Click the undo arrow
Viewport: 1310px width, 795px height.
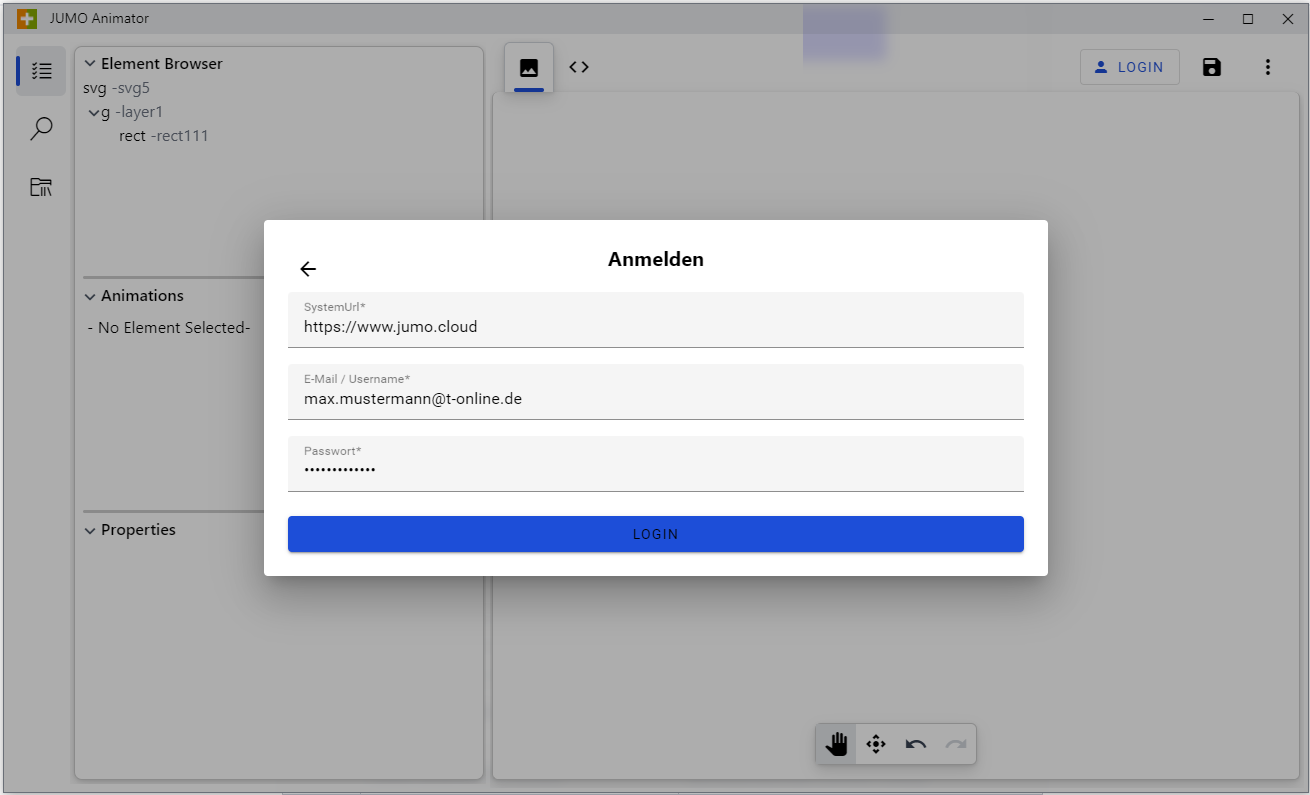point(916,744)
